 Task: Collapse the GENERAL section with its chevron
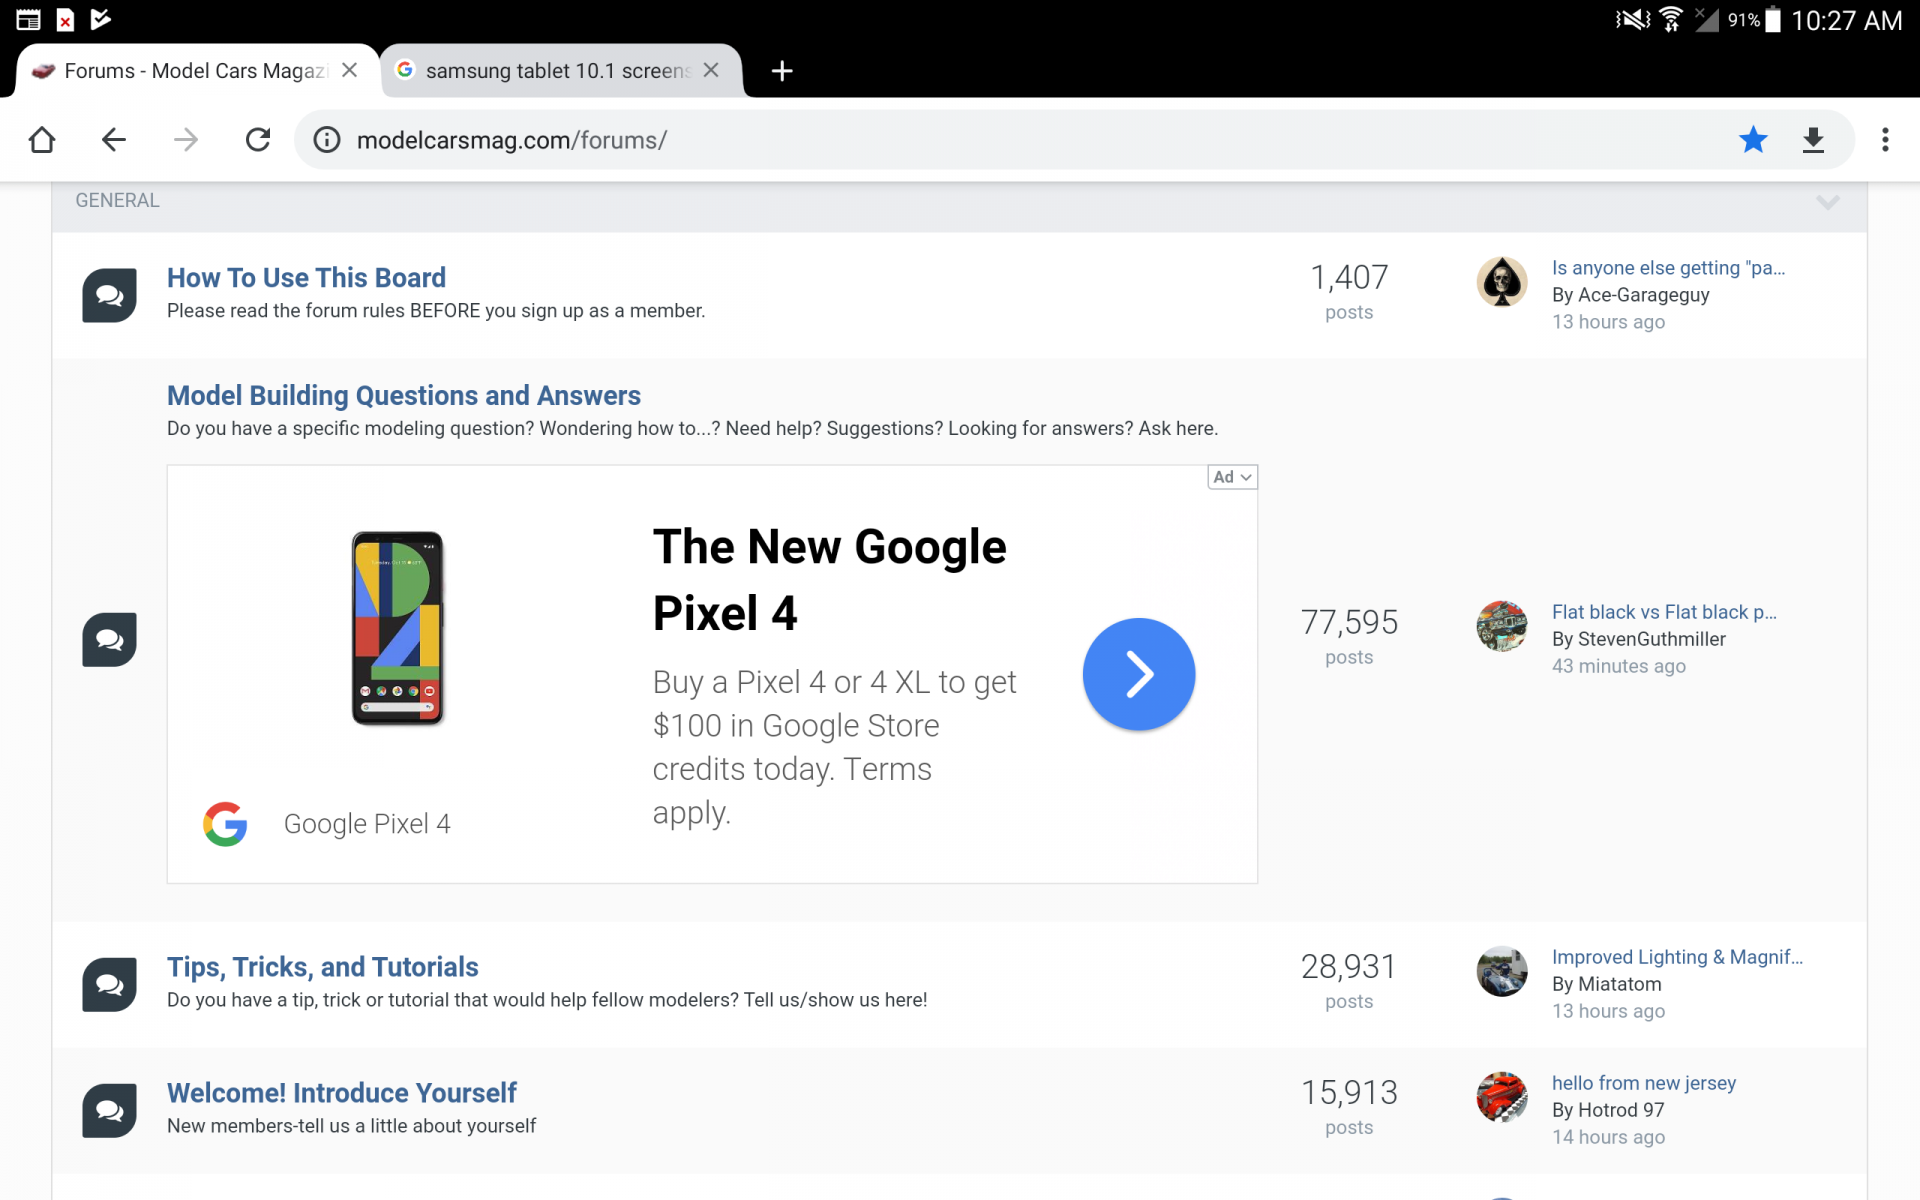tap(1828, 202)
